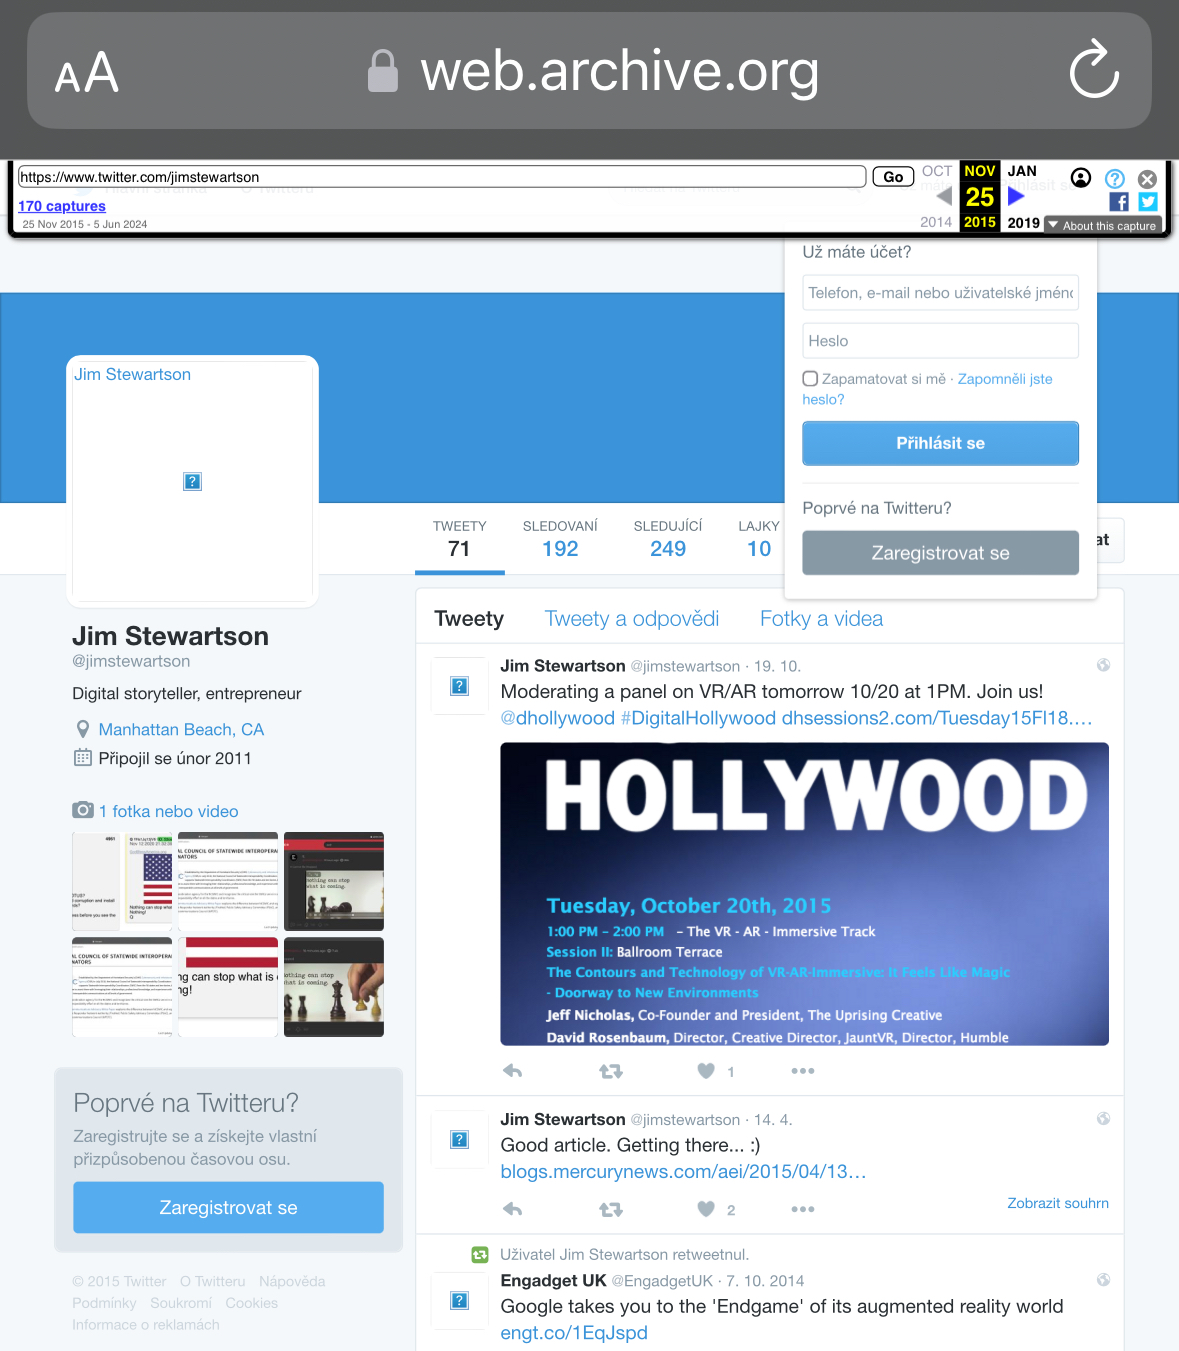1179x1351 pixels.
Task: Open the Lajky tab showing 10
Action: [759, 539]
